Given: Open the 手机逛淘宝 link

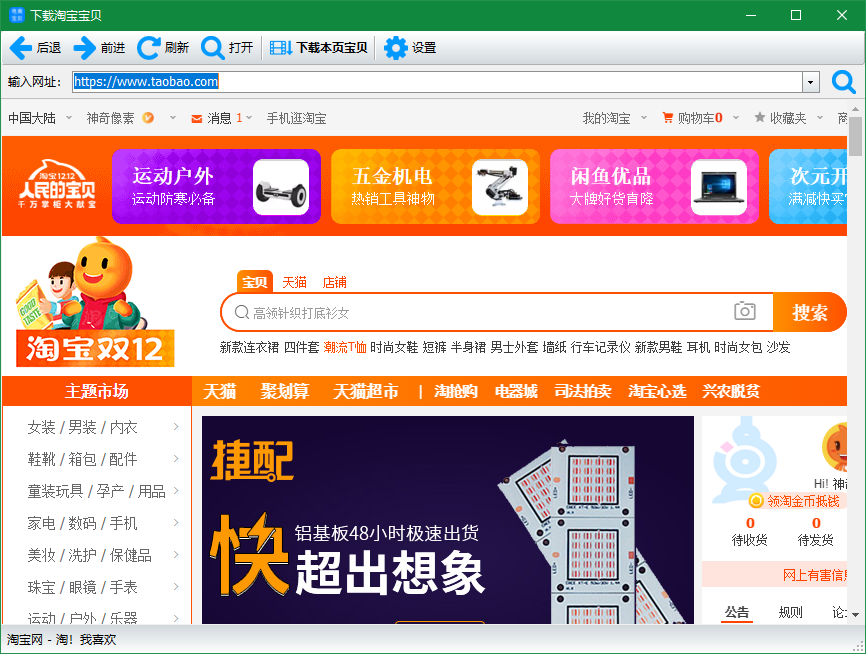Looking at the screenshot, I should pos(297,118).
